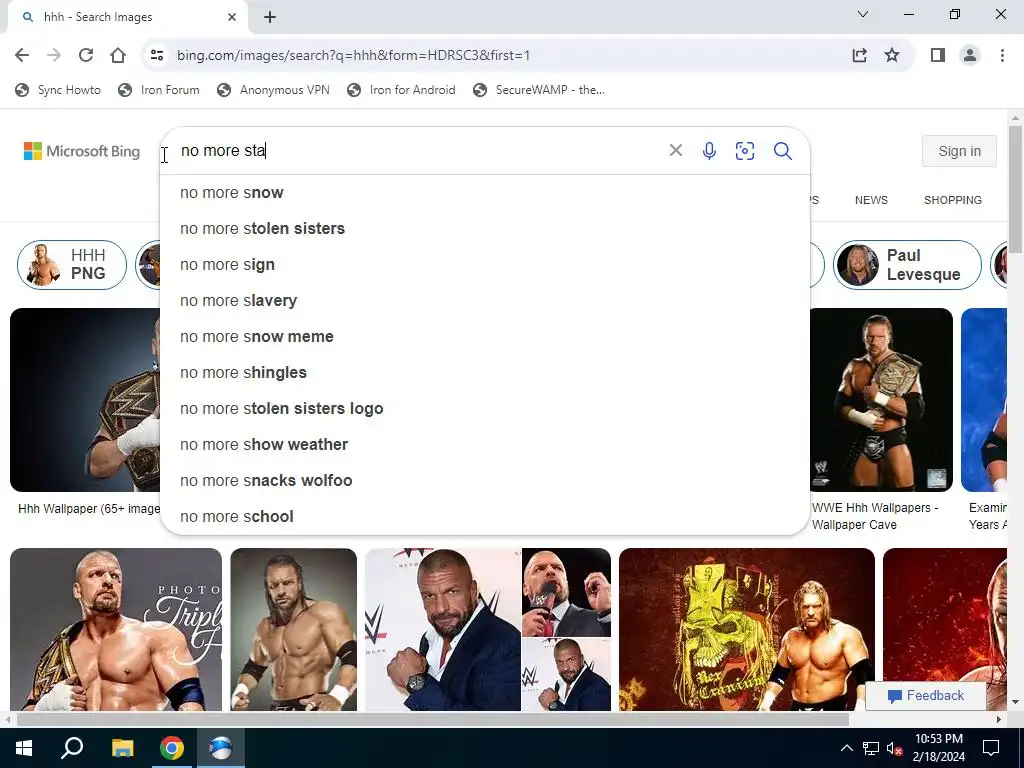Image resolution: width=1024 pixels, height=768 pixels.
Task: Switch to SHOPPING tab
Action: [x=953, y=200]
